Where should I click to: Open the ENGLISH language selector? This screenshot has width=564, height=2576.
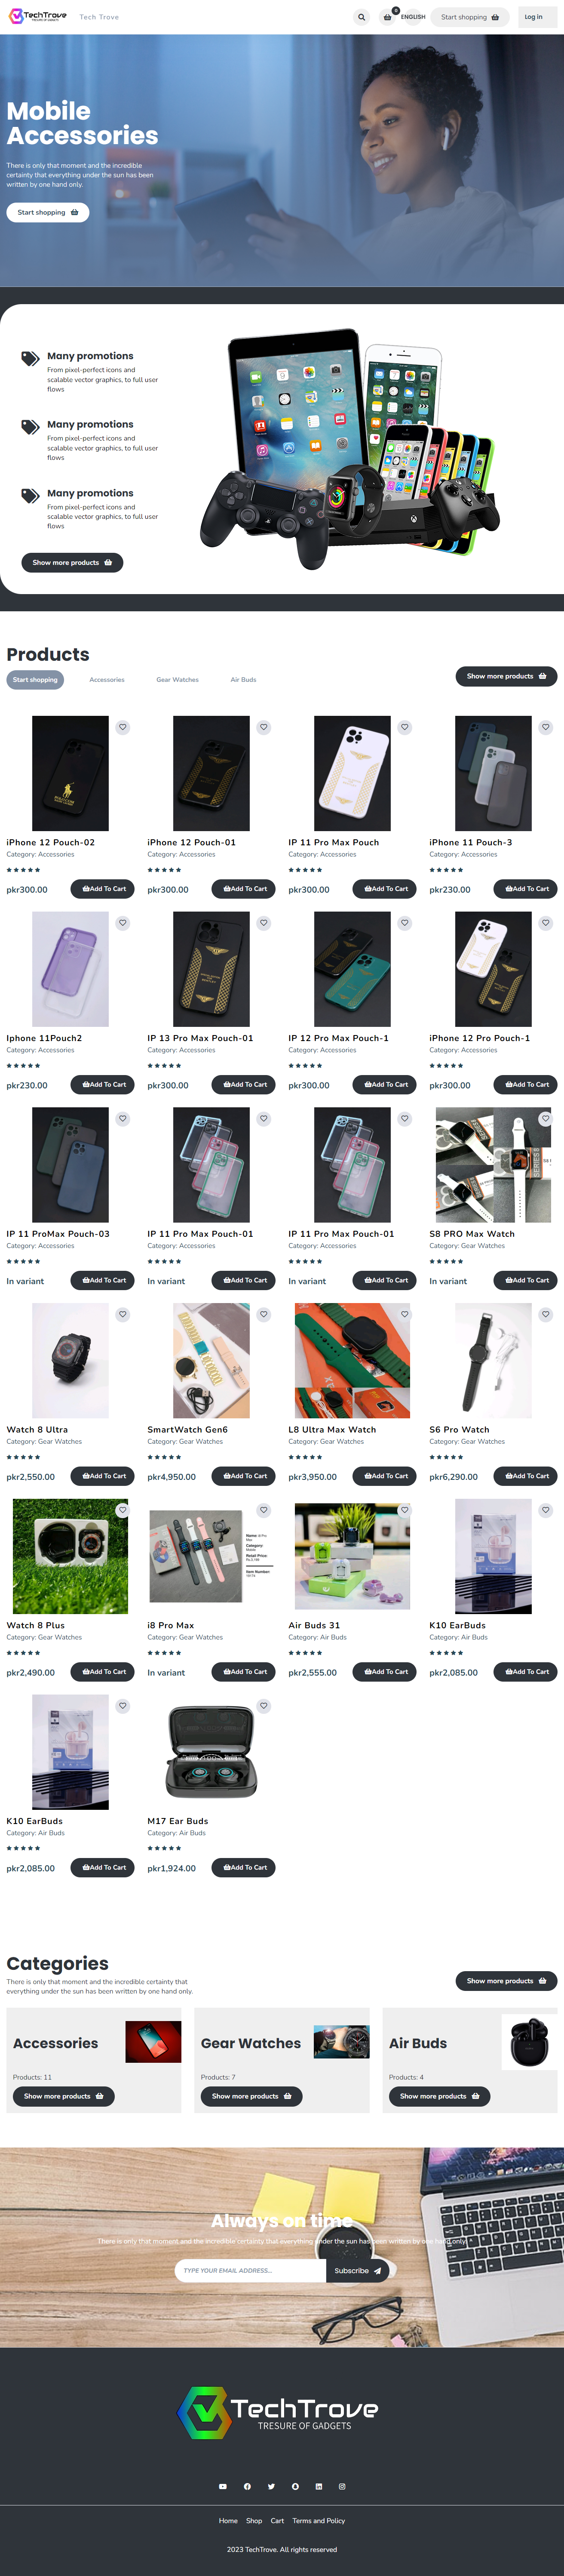tap(413, 17)
